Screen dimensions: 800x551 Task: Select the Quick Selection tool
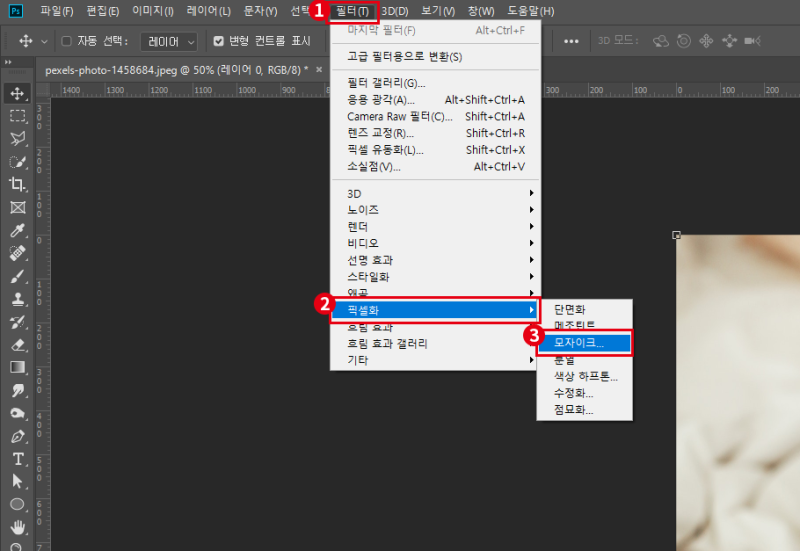click(x=17, y=162)
